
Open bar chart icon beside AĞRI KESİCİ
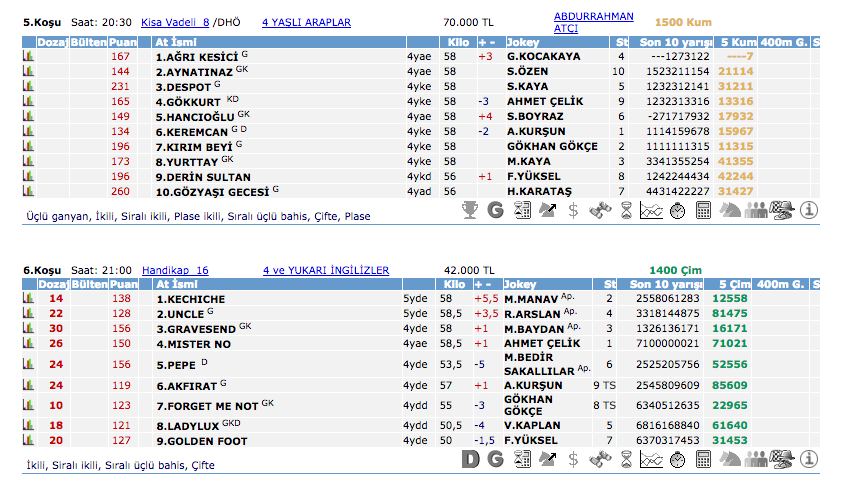click(28, 57)
